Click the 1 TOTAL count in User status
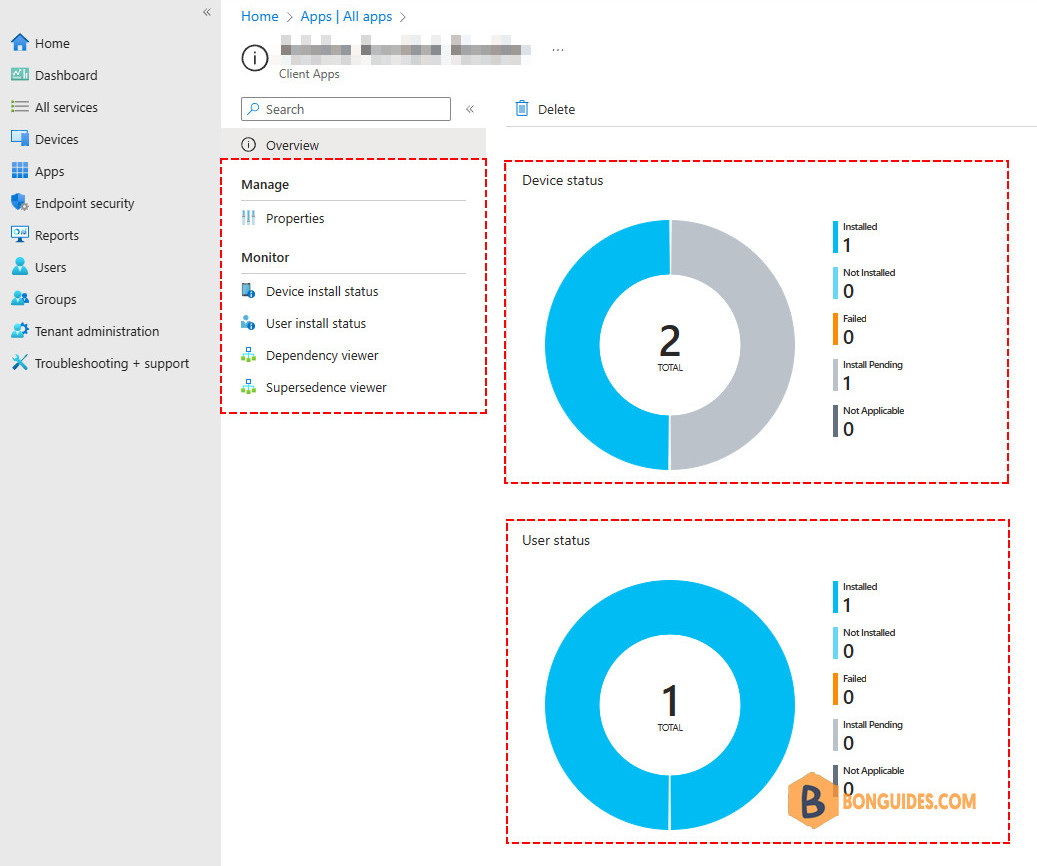The height and width of the screenshot is (866, 1037). tap(670, 707)
